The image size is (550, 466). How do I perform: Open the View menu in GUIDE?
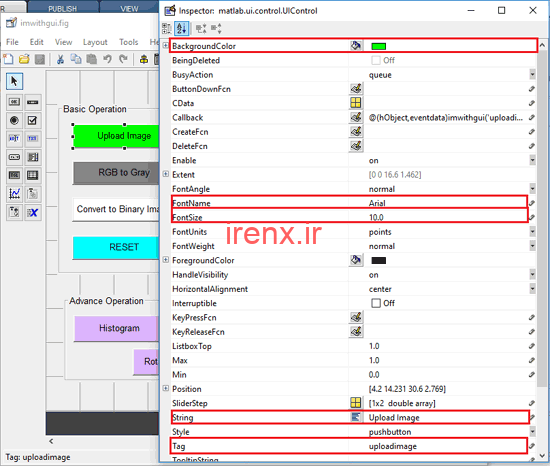point(63,42)
